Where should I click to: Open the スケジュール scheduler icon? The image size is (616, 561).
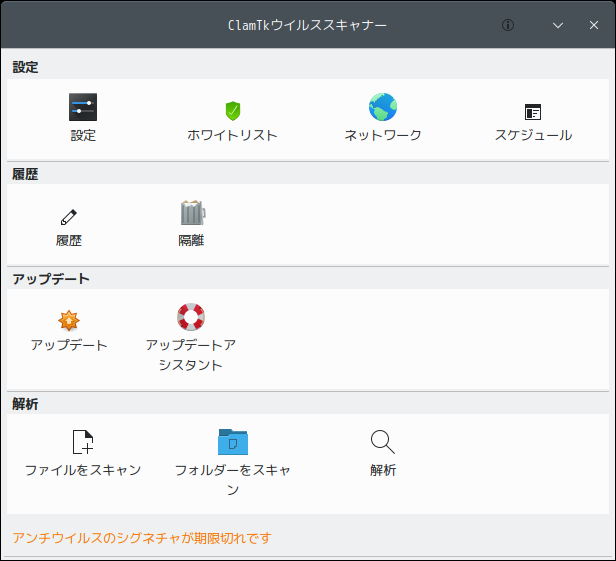[x=533, y=112]
